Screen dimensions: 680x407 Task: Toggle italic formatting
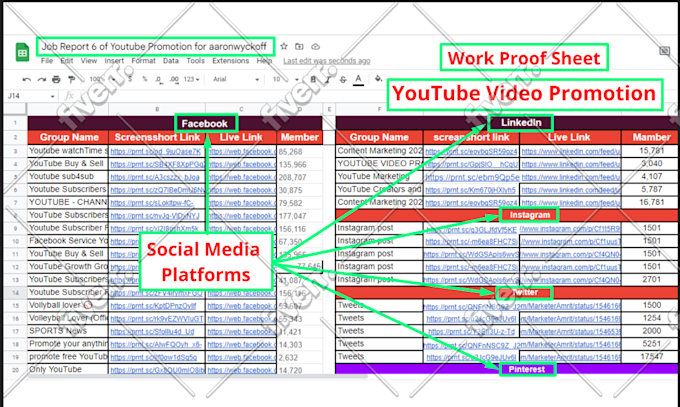tap(328, 79)
